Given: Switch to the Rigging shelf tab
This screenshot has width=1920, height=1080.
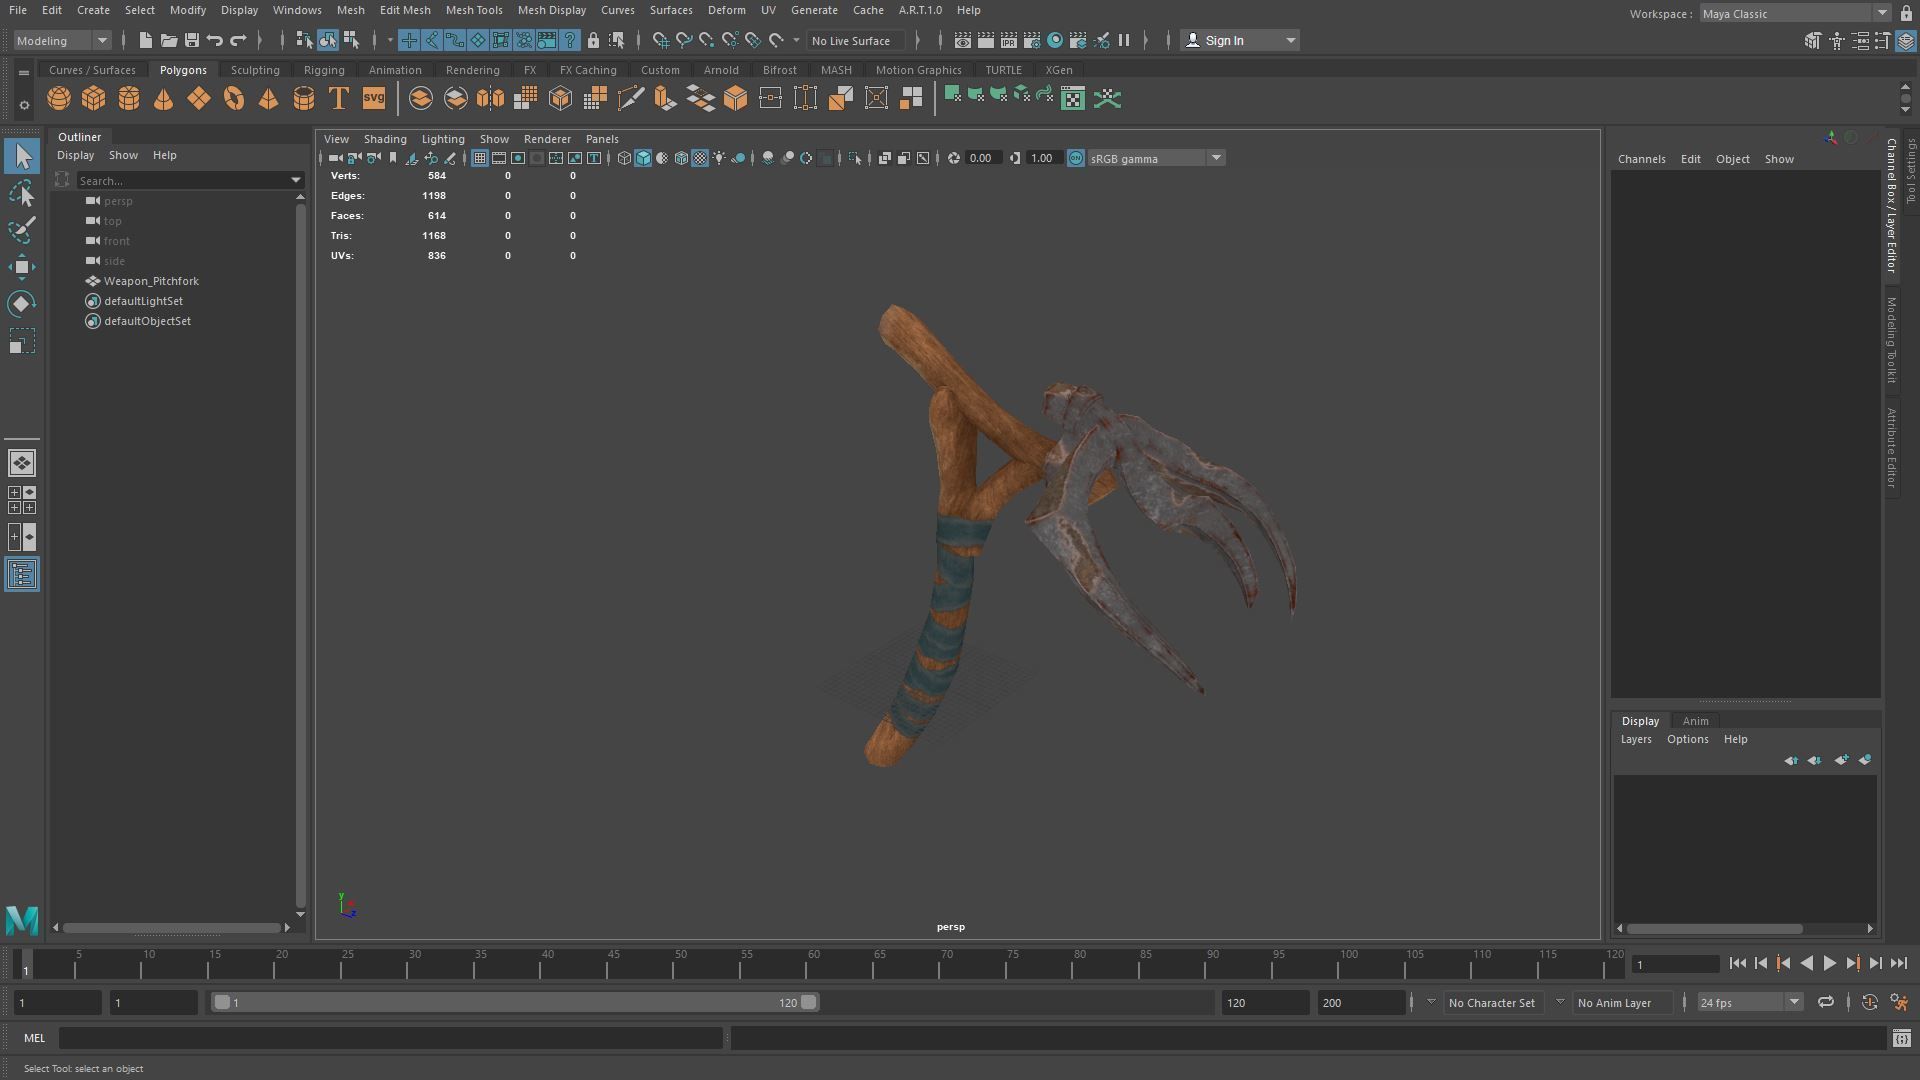Looking at the screenshot, I should pyautogui.click(x=324, y=70).
